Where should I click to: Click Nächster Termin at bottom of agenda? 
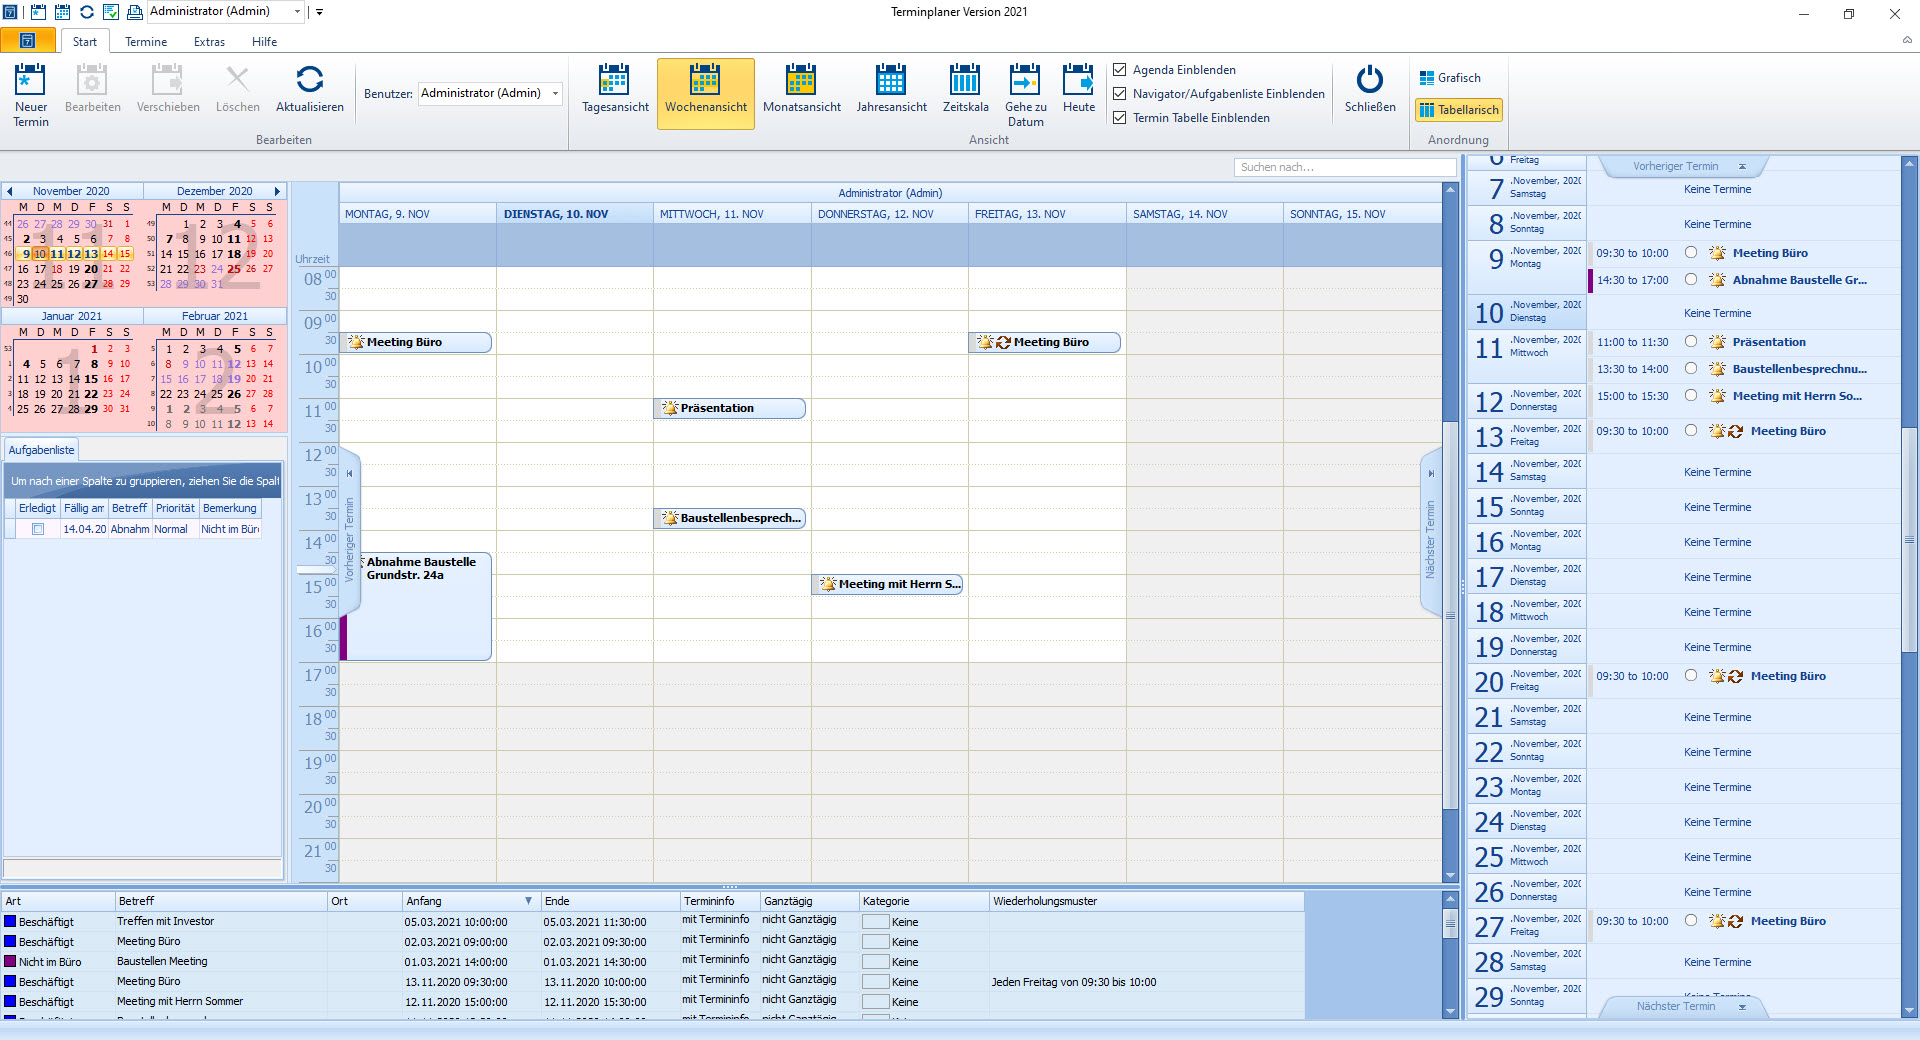(1683, 1006)
